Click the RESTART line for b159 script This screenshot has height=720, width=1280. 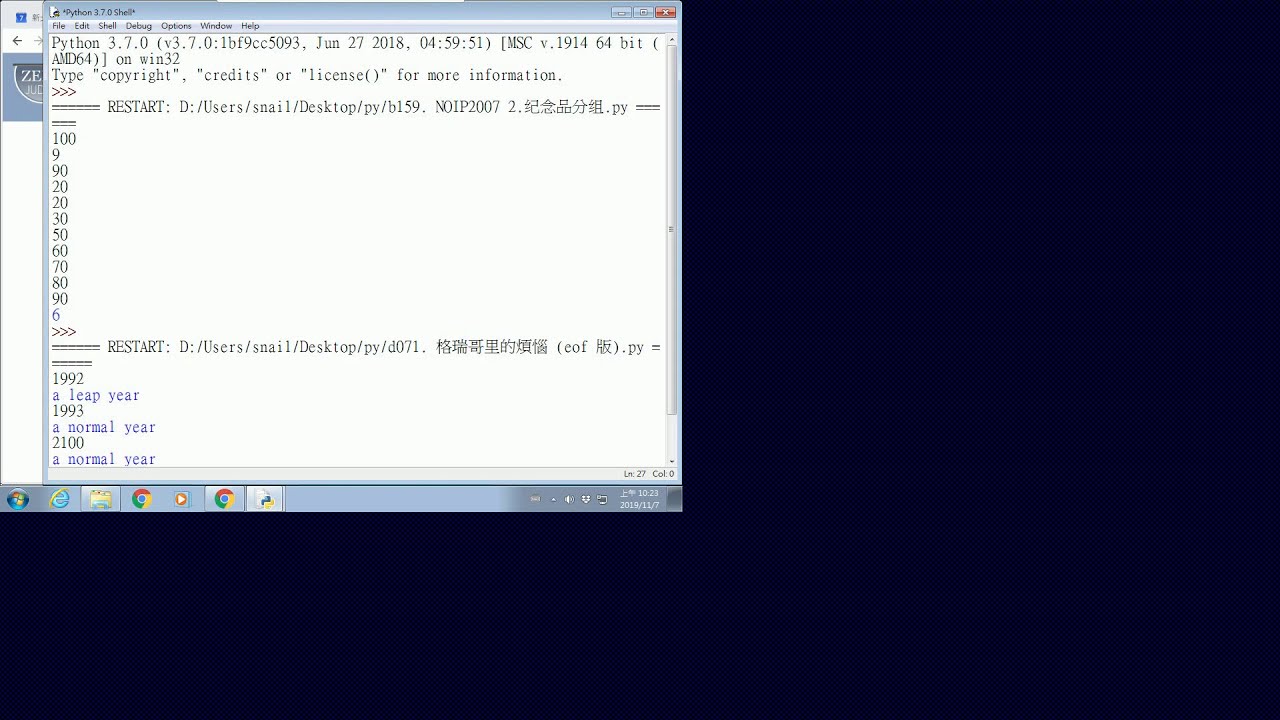356,107
